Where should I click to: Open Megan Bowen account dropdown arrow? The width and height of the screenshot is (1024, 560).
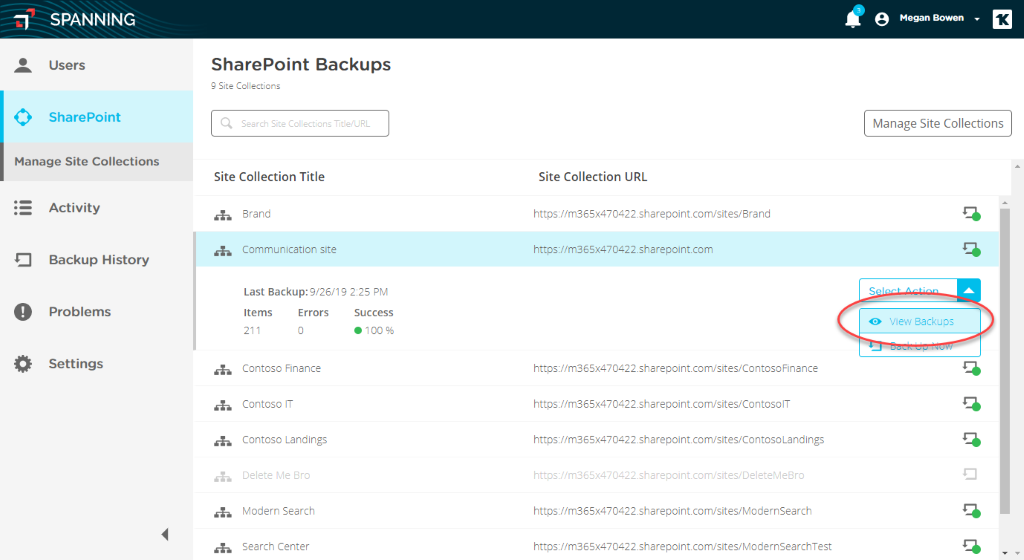coord(977,19)
